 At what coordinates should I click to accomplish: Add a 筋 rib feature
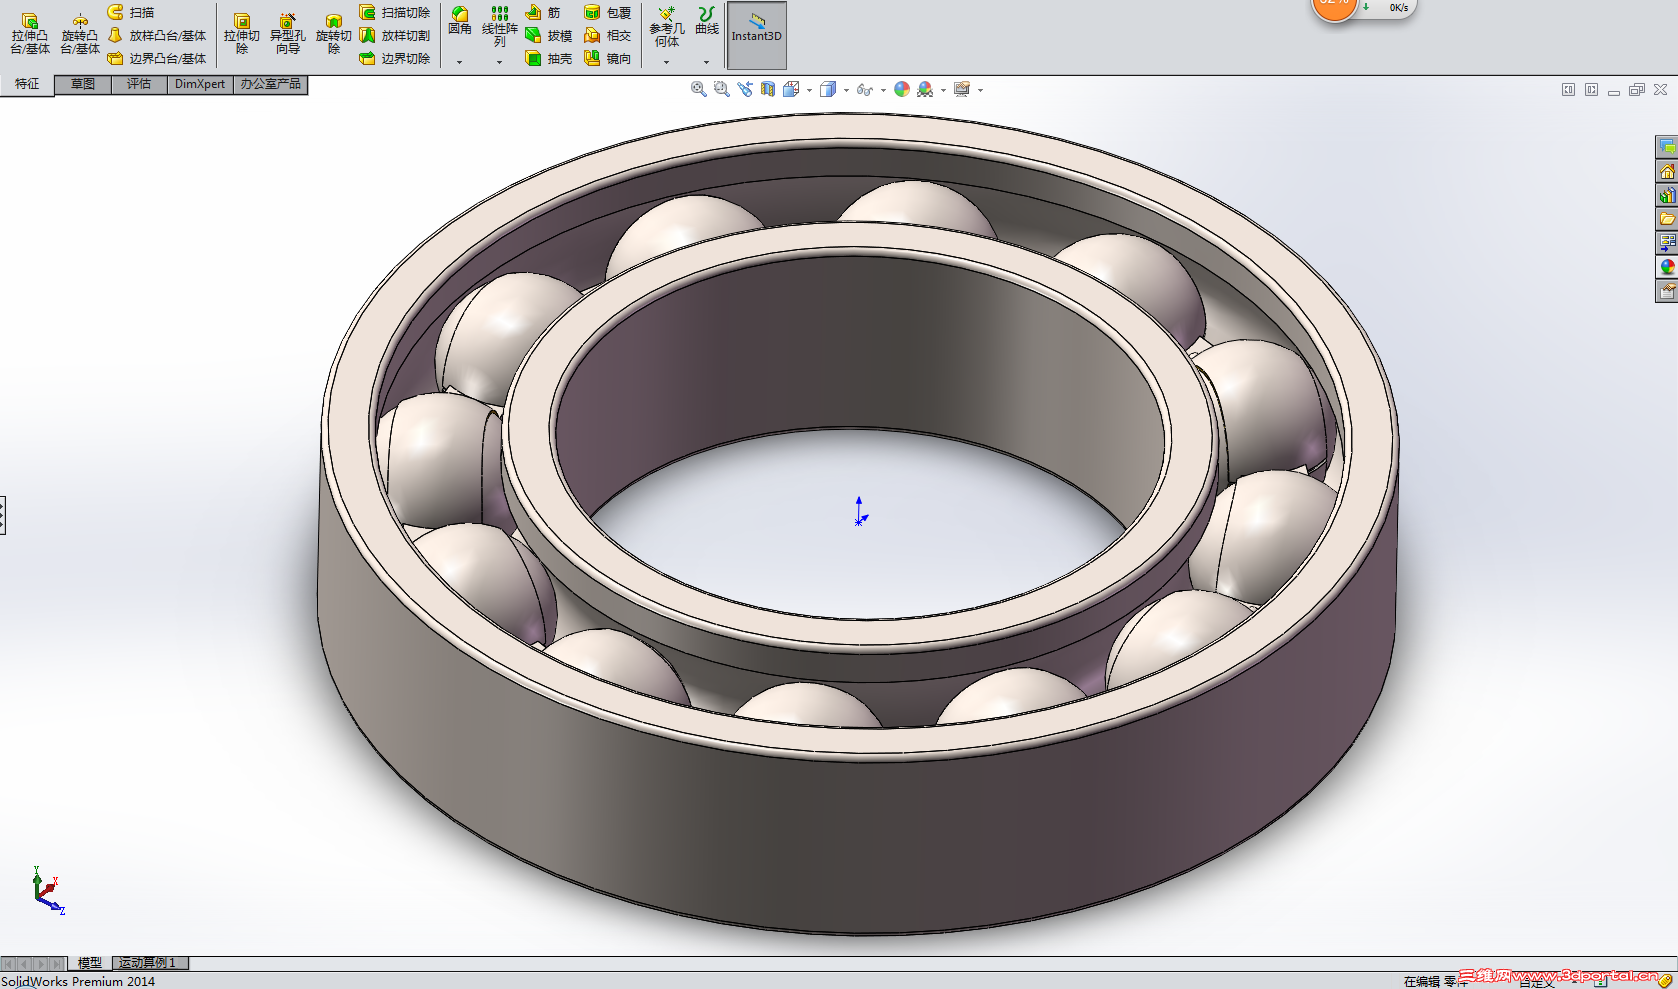pos(543,12)
